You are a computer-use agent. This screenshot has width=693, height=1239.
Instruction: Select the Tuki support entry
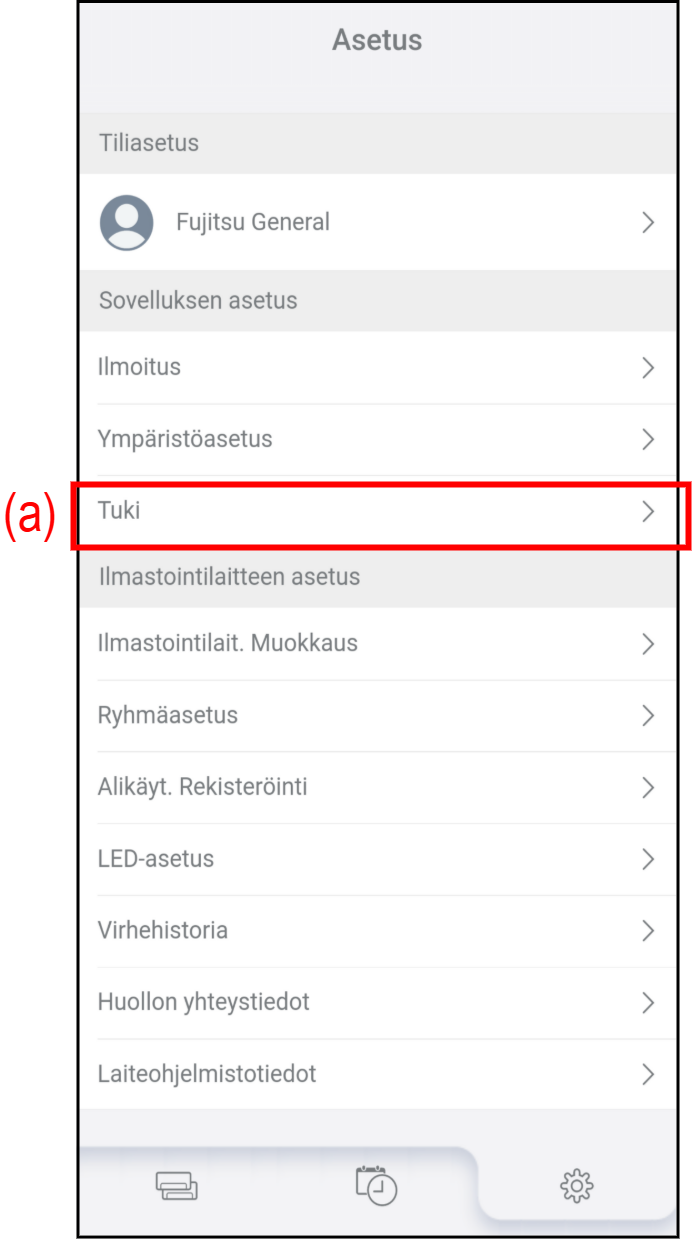(120, 511)
